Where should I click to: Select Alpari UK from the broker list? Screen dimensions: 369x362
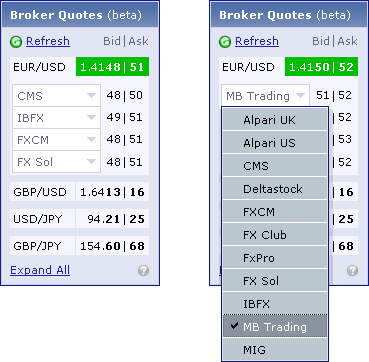coord(275,120)
